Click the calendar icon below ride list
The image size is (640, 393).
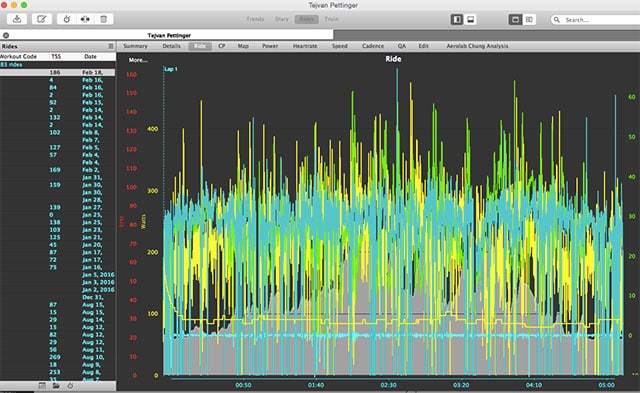42,386
